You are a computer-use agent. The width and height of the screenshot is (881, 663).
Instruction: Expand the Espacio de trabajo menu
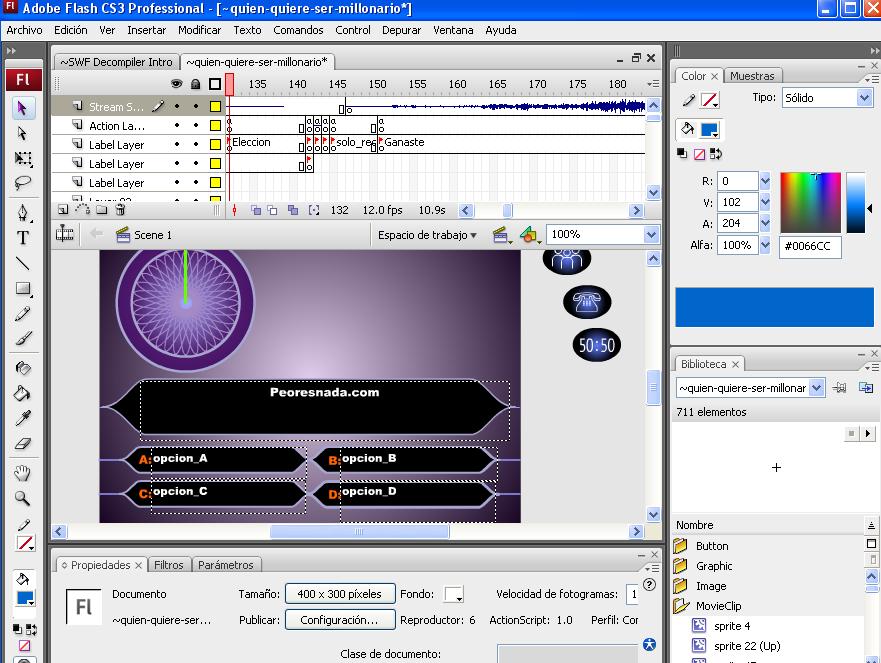427,235
